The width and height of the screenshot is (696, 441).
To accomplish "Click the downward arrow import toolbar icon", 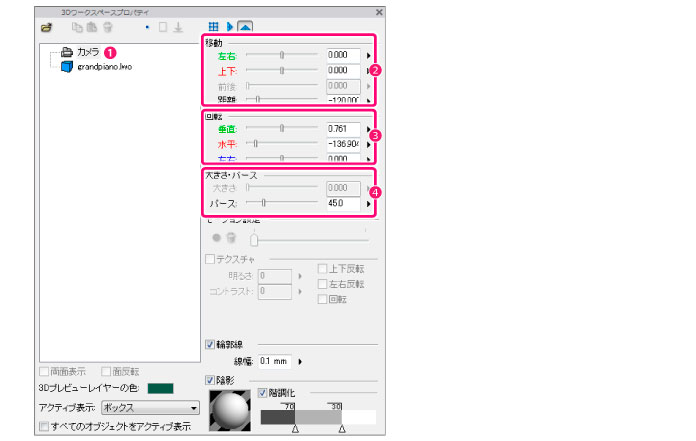I will click(x=178, y=28).
